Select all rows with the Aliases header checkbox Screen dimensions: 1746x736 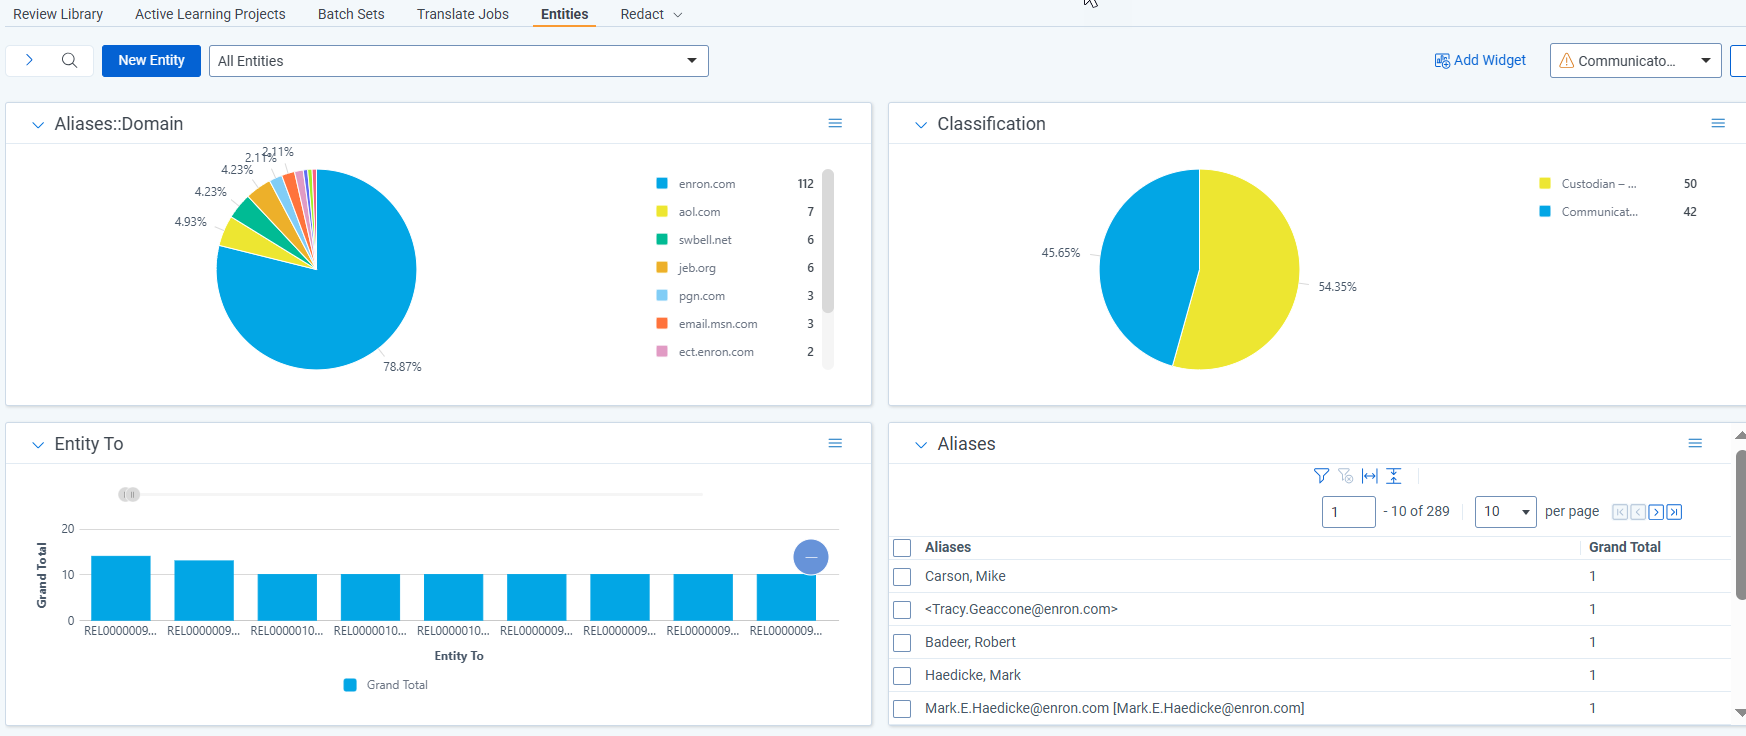(x=902, y=548)
